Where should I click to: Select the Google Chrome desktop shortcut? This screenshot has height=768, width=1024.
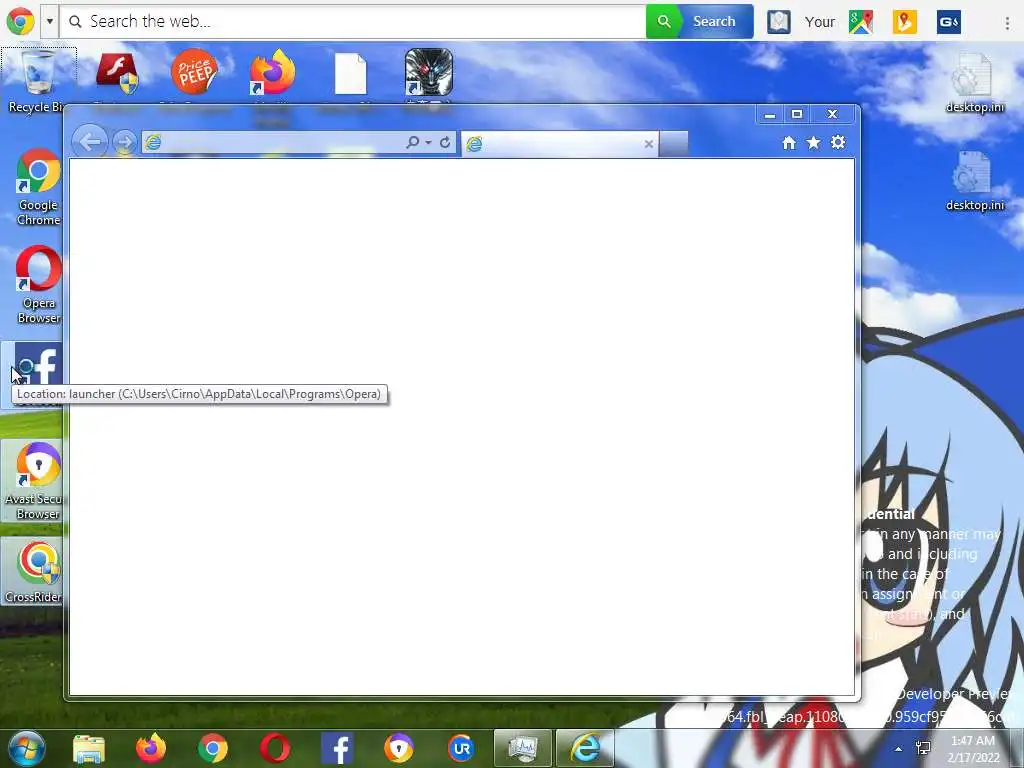[38, 187]
